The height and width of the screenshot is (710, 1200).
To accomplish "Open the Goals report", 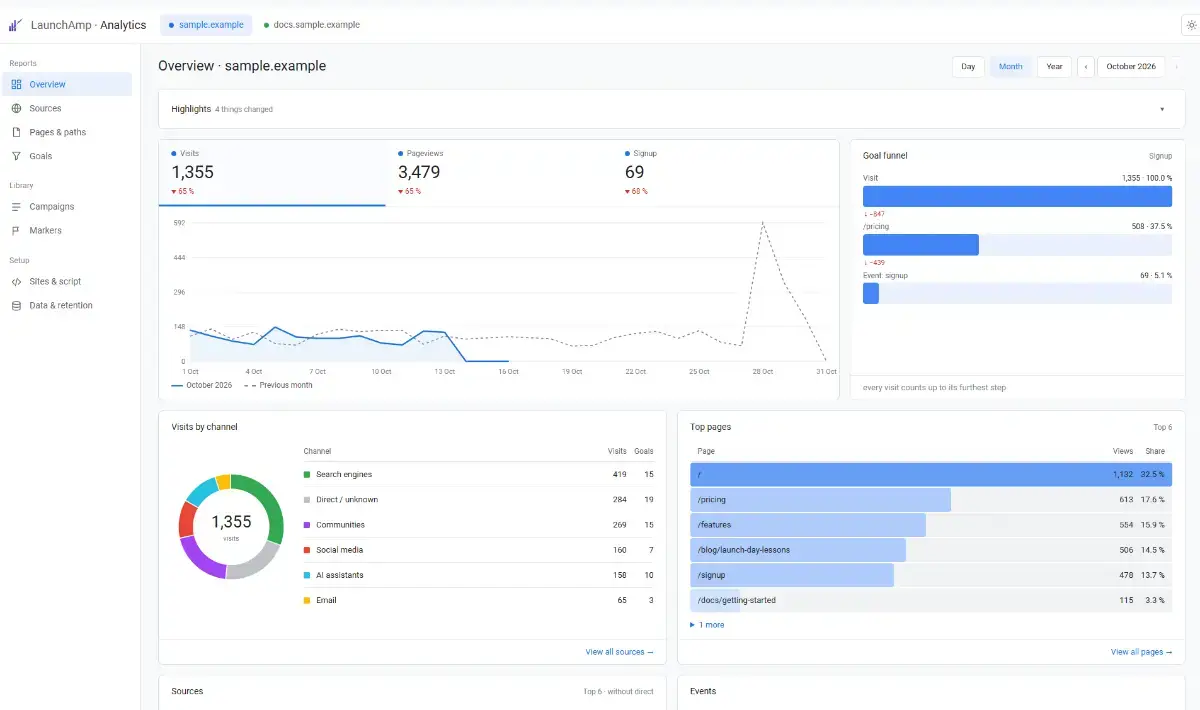I will click(68, 156).
